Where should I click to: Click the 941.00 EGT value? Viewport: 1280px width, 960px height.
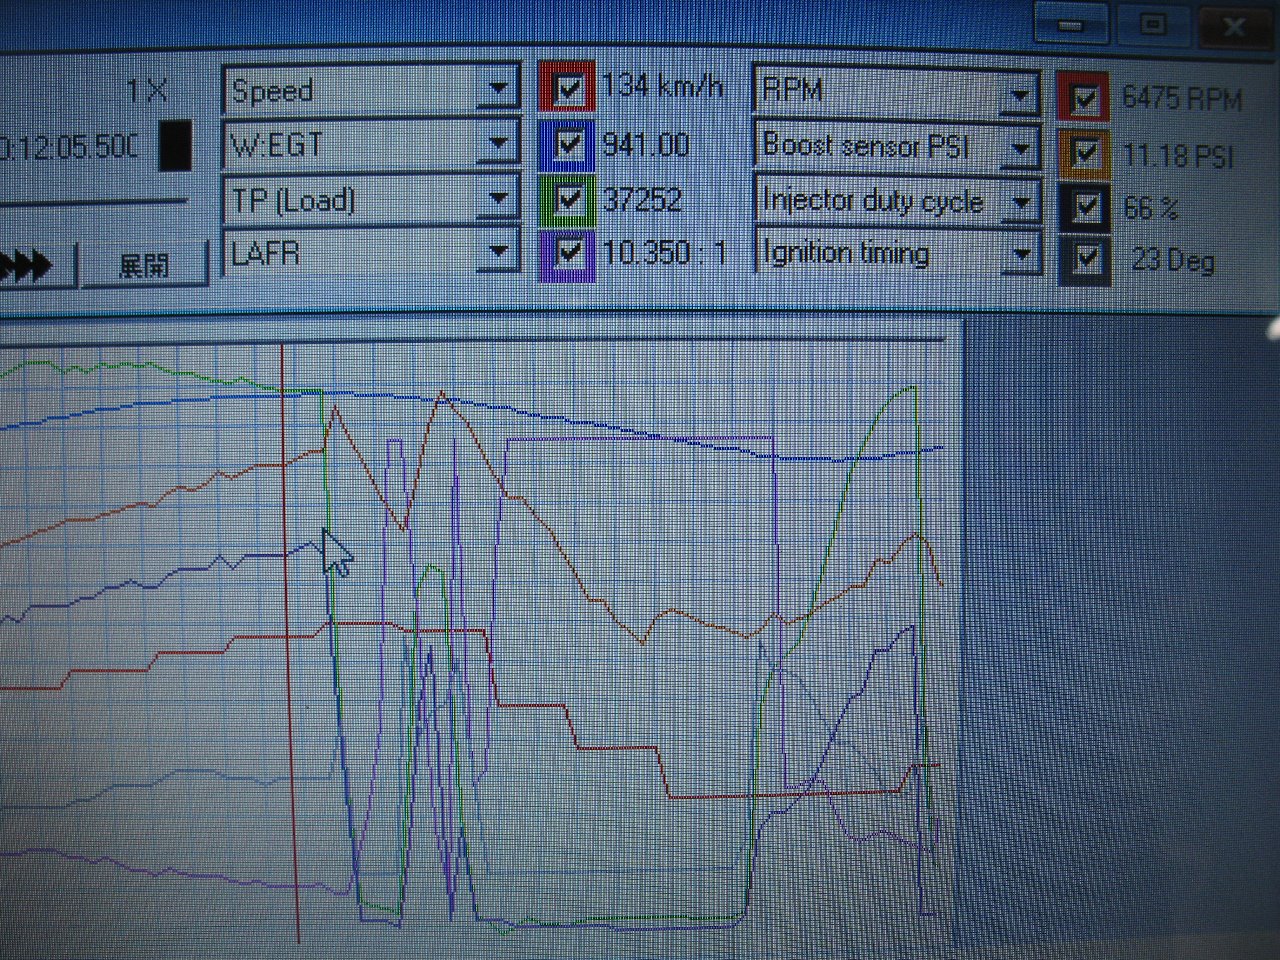(645, 144)
